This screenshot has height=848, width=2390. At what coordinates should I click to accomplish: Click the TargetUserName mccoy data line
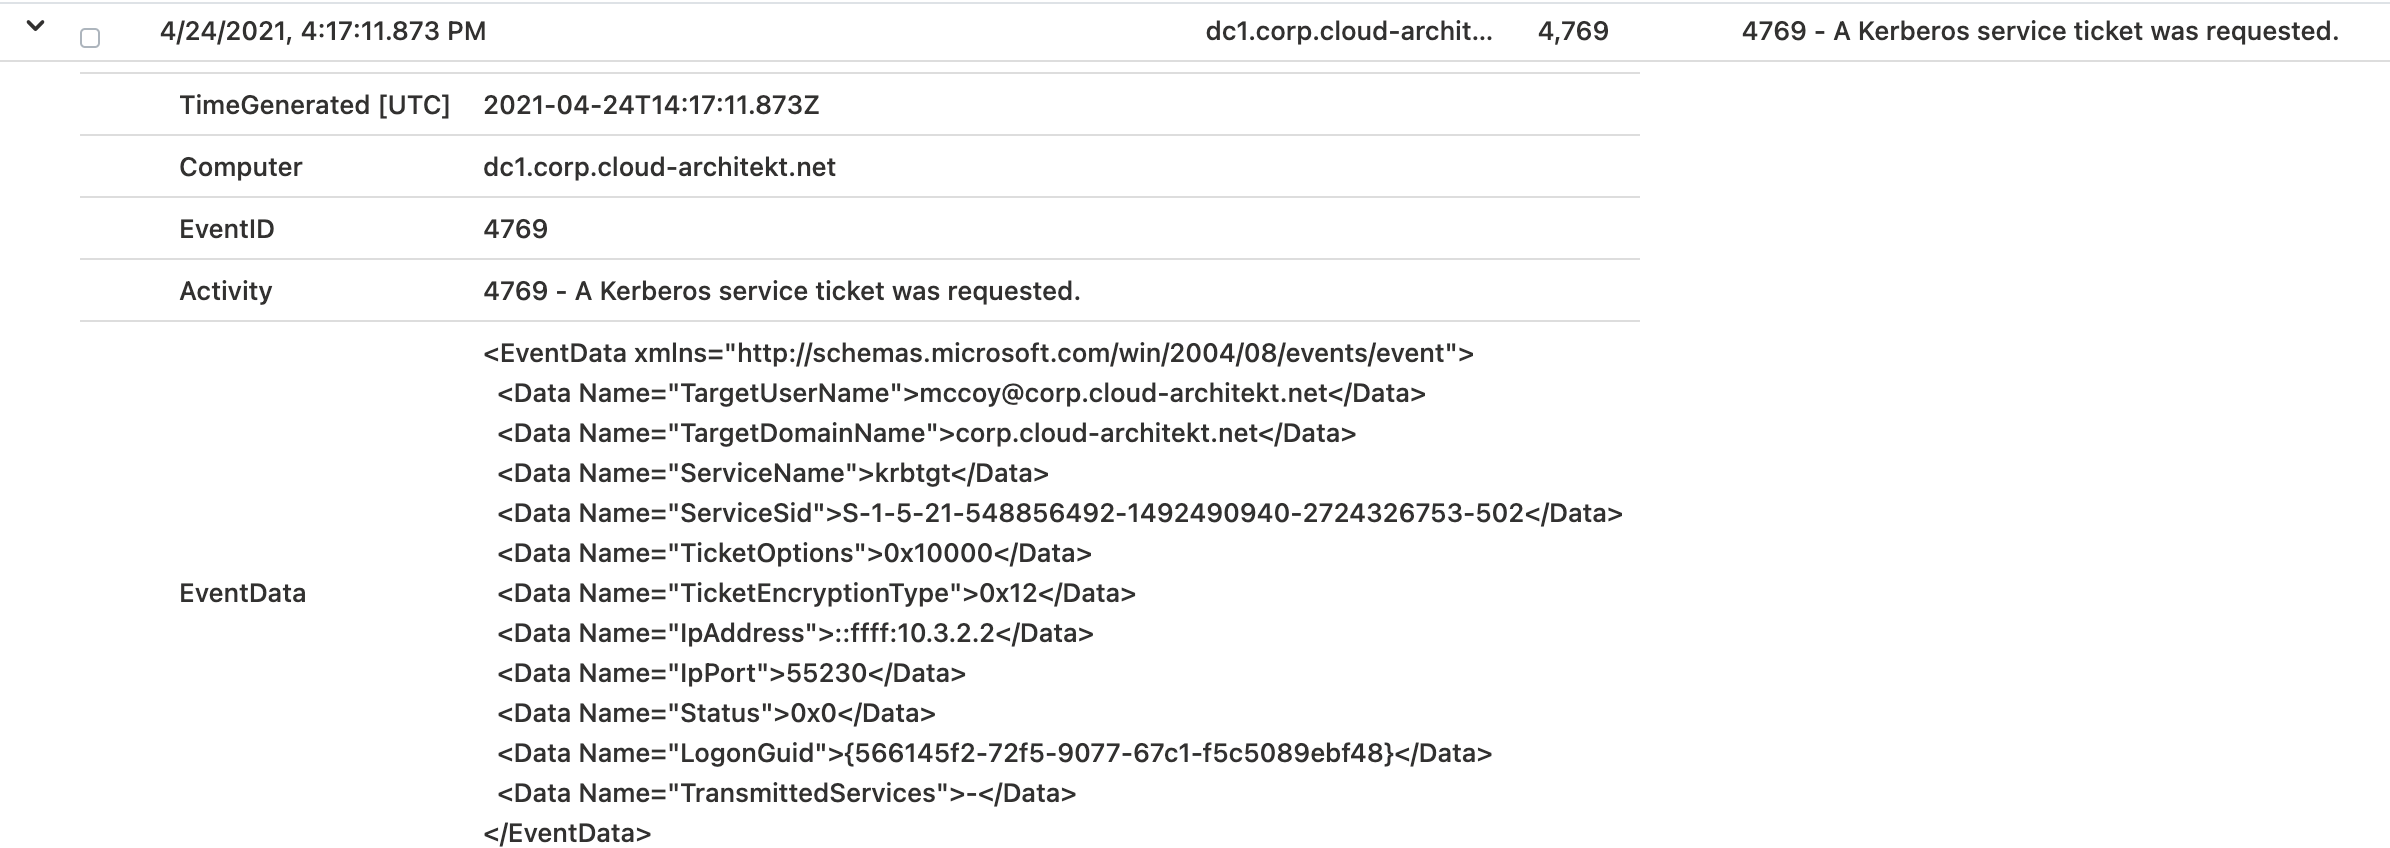tap(961, 393)
